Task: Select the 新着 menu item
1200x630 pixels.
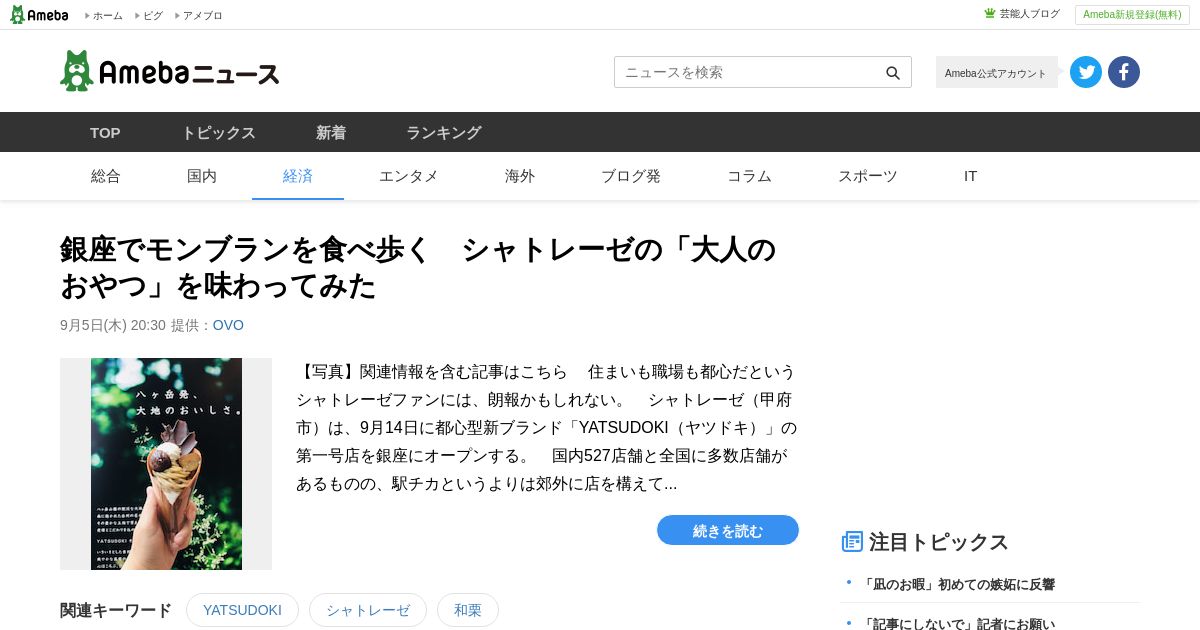Action: [x=331, y=132]
